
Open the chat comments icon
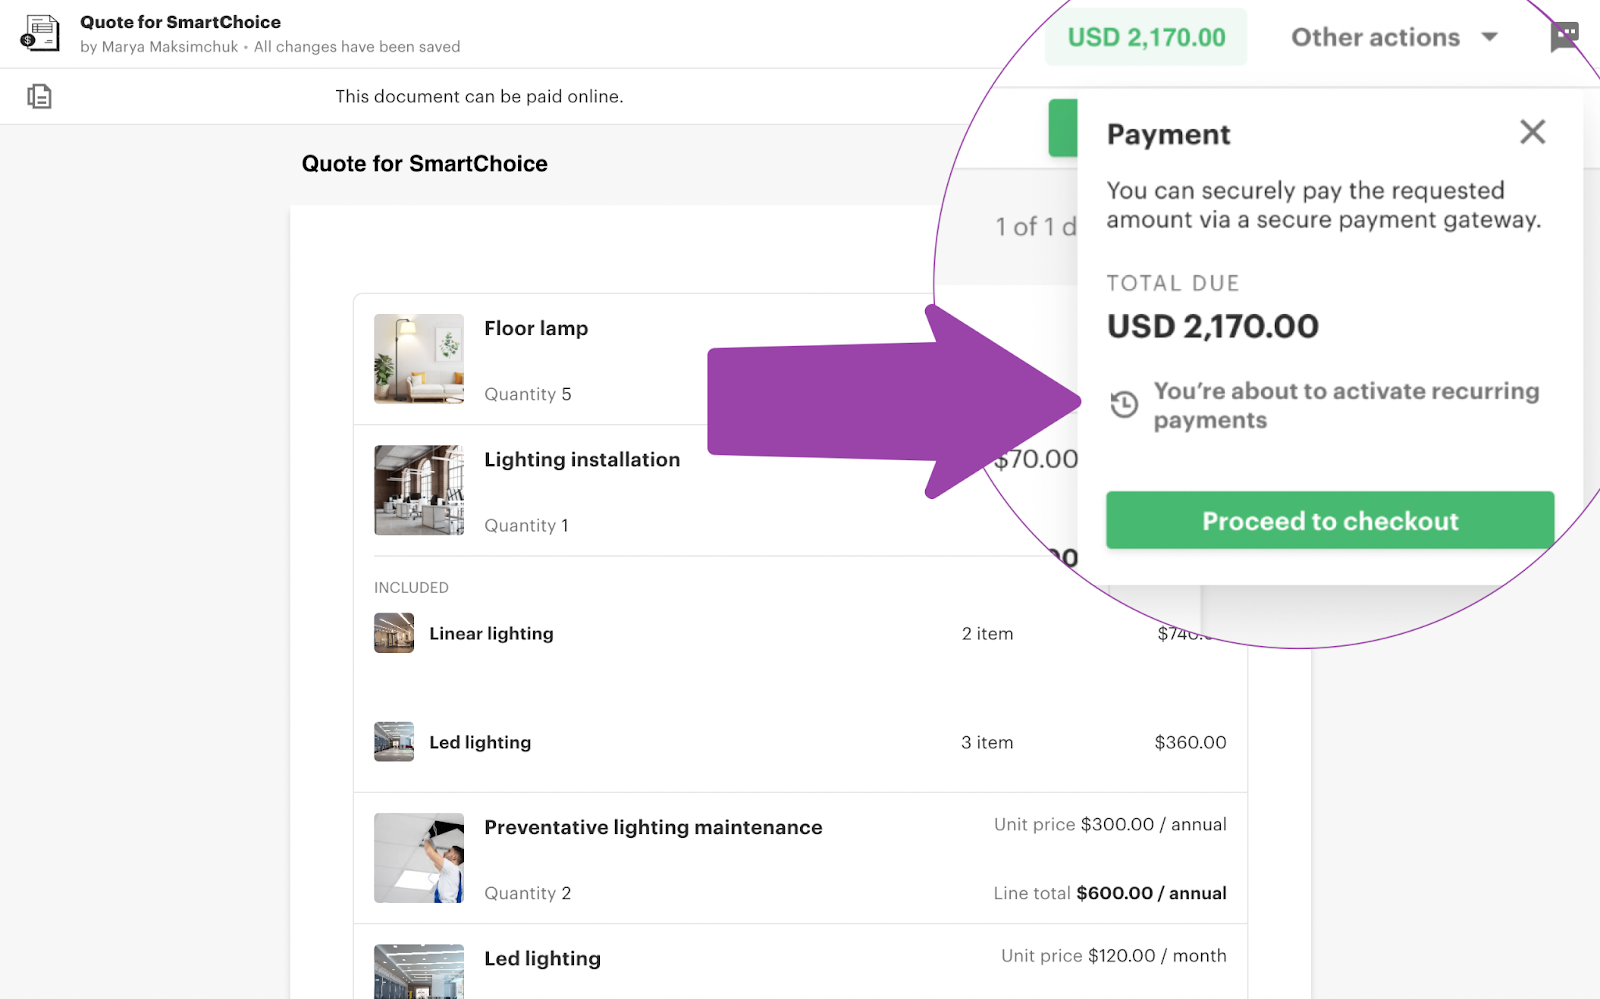click(1564, 36)
